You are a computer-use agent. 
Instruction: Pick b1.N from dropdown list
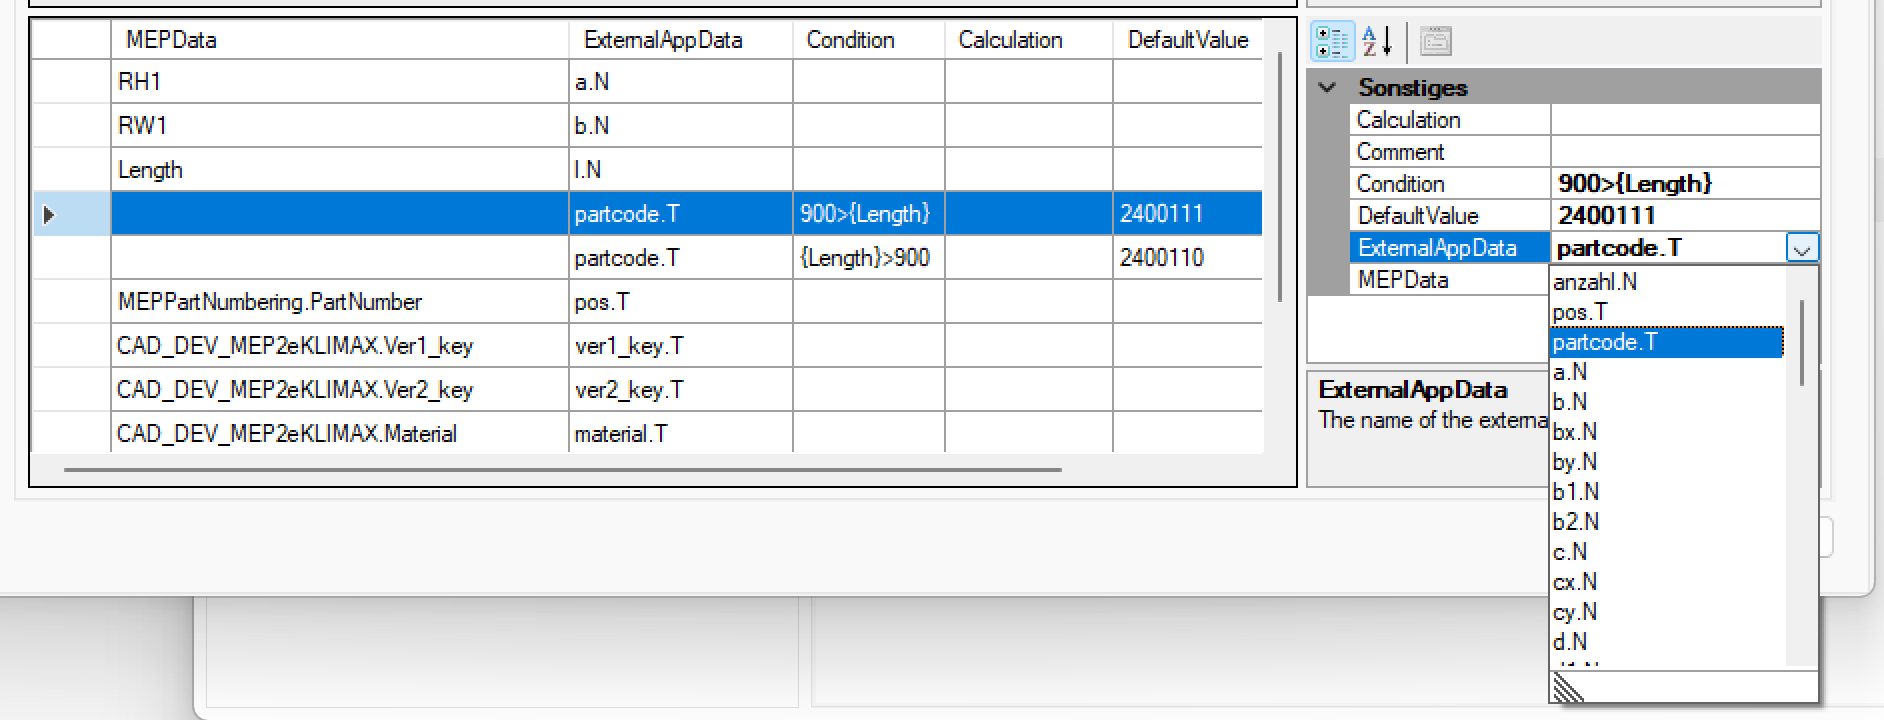coord(1666,492)
